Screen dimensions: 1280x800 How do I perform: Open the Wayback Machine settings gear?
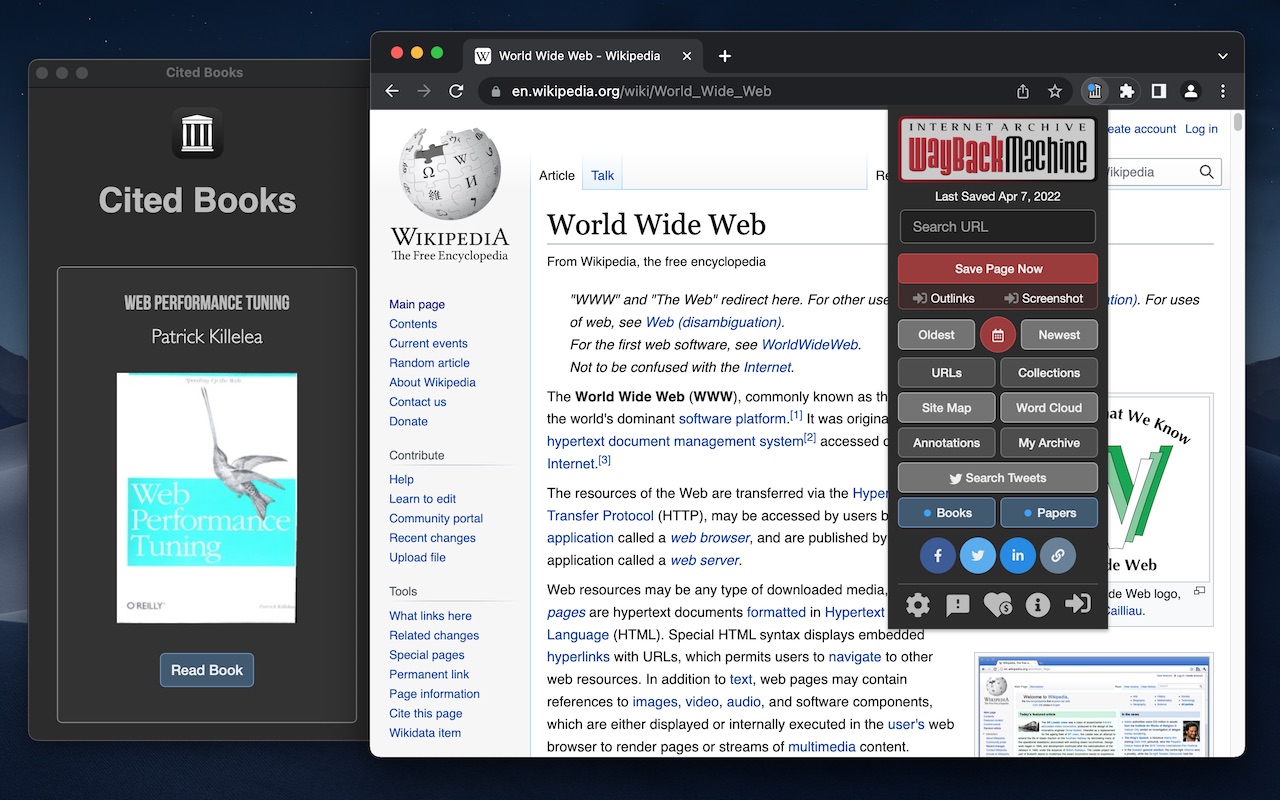[917, 605]
